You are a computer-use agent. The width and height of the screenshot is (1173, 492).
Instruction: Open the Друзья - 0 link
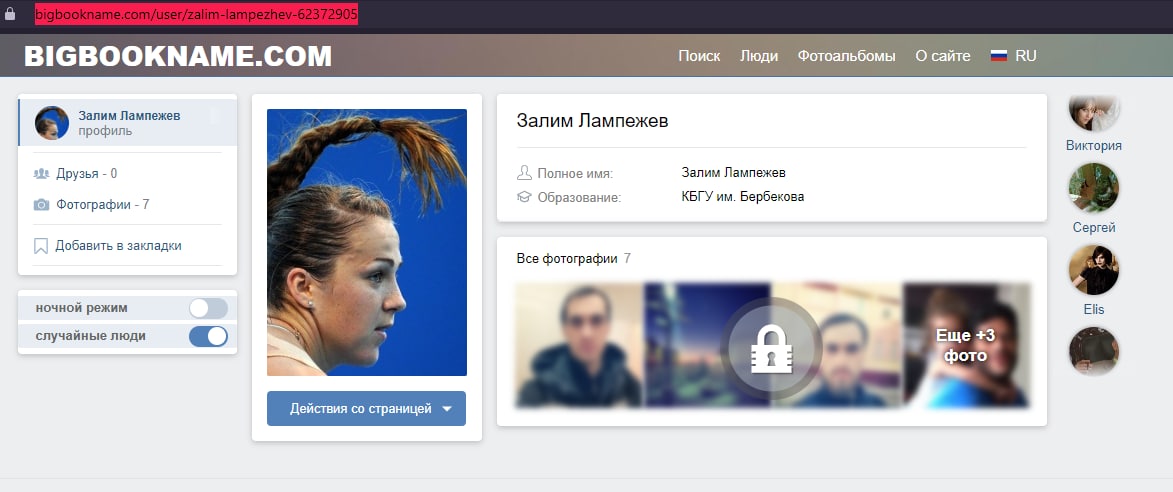click(x=87, y=173)
